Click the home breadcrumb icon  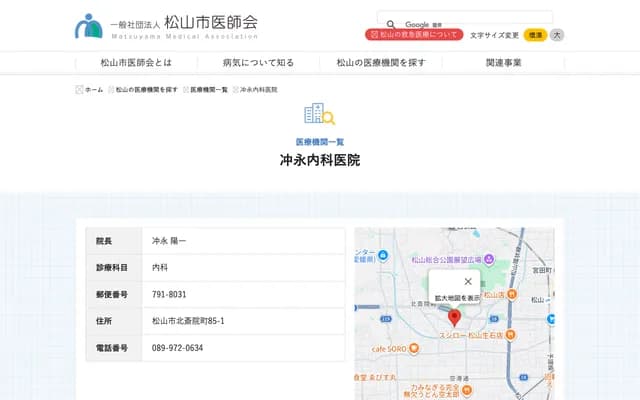[80, 89]
